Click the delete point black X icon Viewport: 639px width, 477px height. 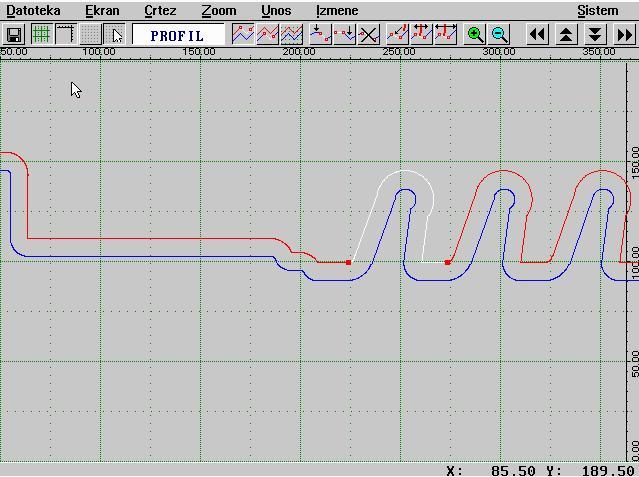coord(369,35)
